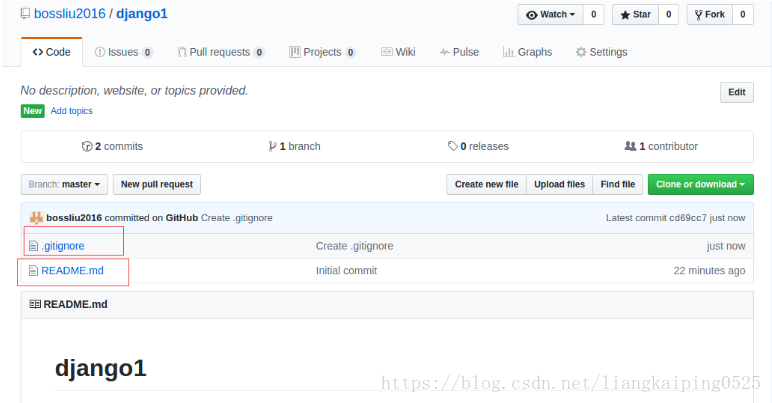Image resolution: width=772 pixels, height=403 pixels.
Task: Open the latest commit message in the commit bar
Action: [x=236, y=217]
